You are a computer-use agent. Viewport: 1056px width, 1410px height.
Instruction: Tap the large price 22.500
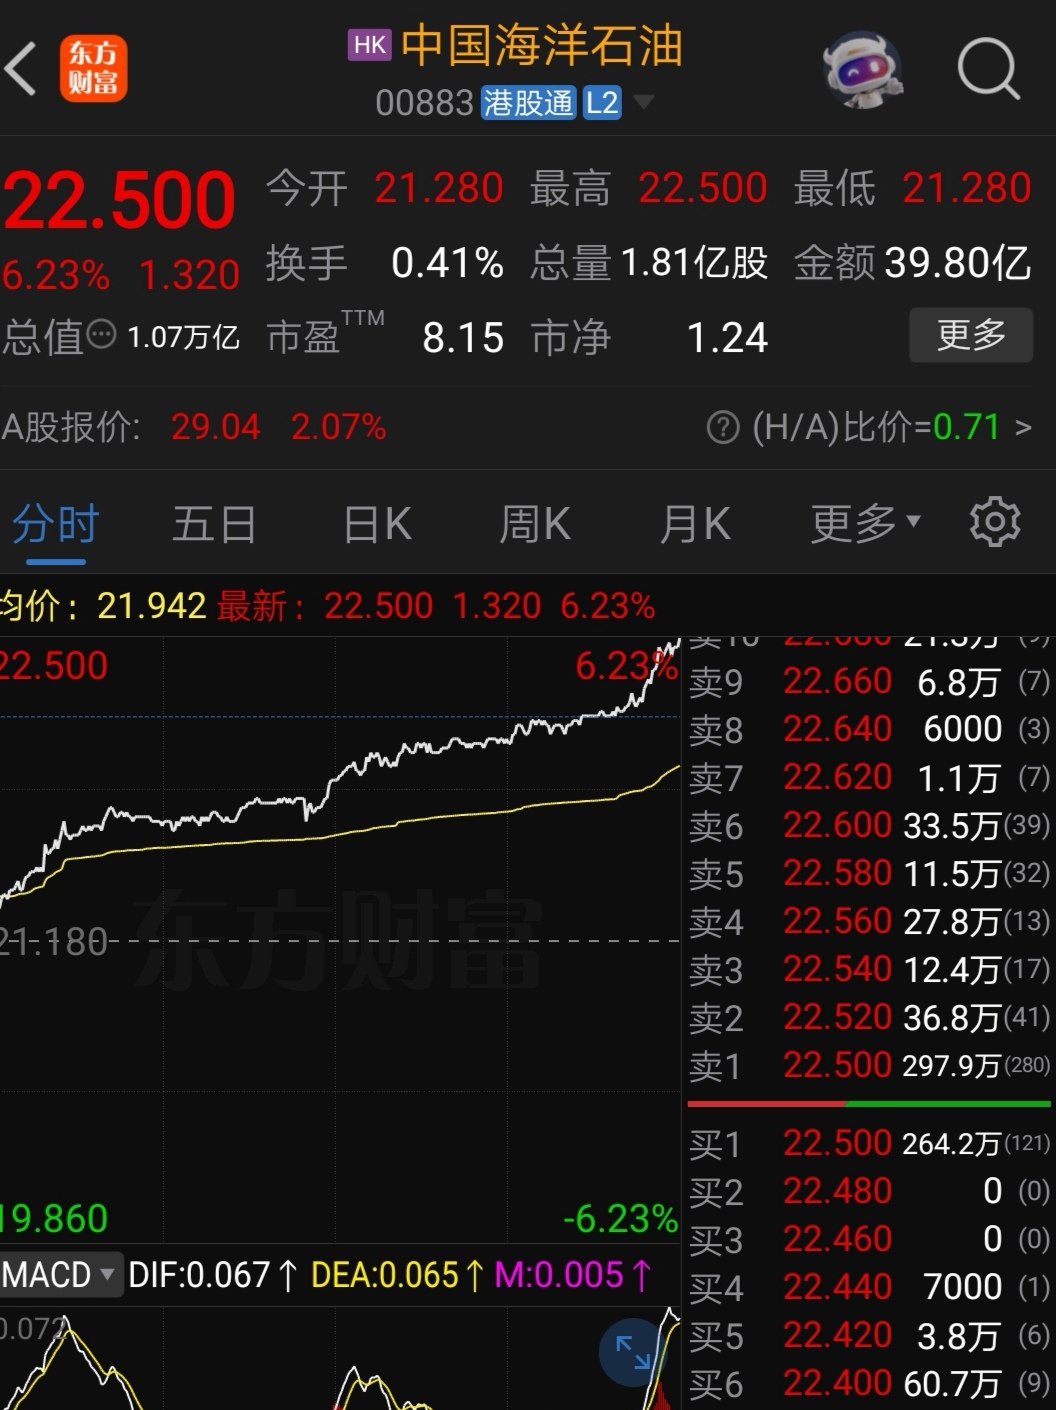click(x=120, y=202)
